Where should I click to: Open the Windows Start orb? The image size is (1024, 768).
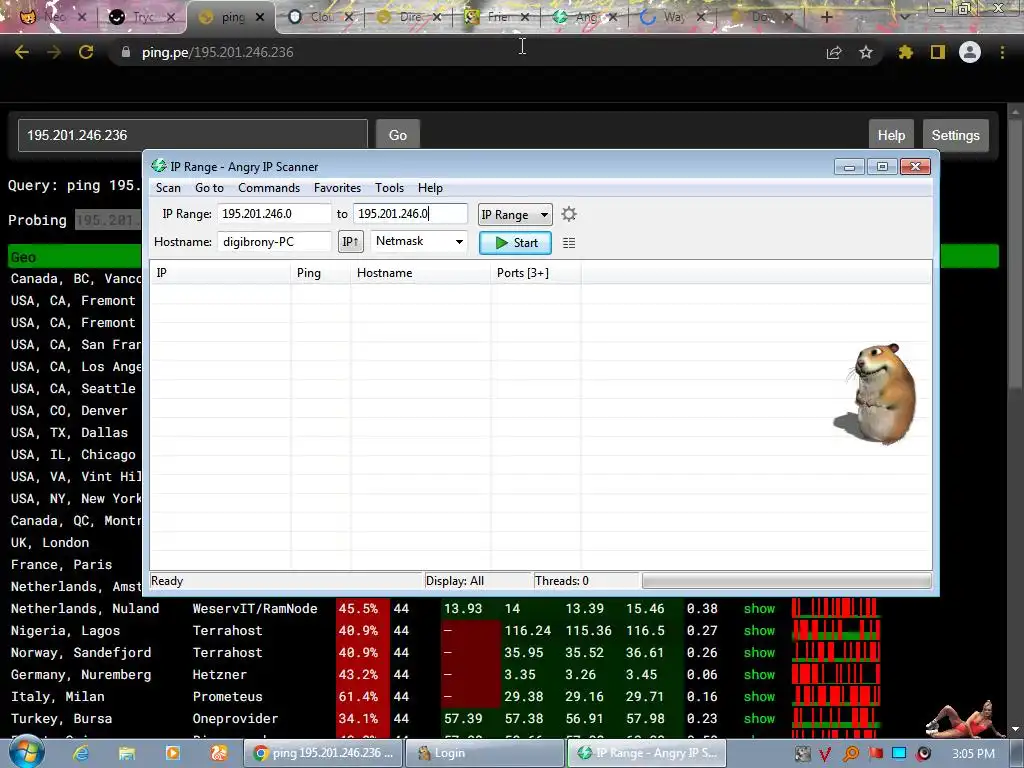pyautogui.click(x=26, y=752)
